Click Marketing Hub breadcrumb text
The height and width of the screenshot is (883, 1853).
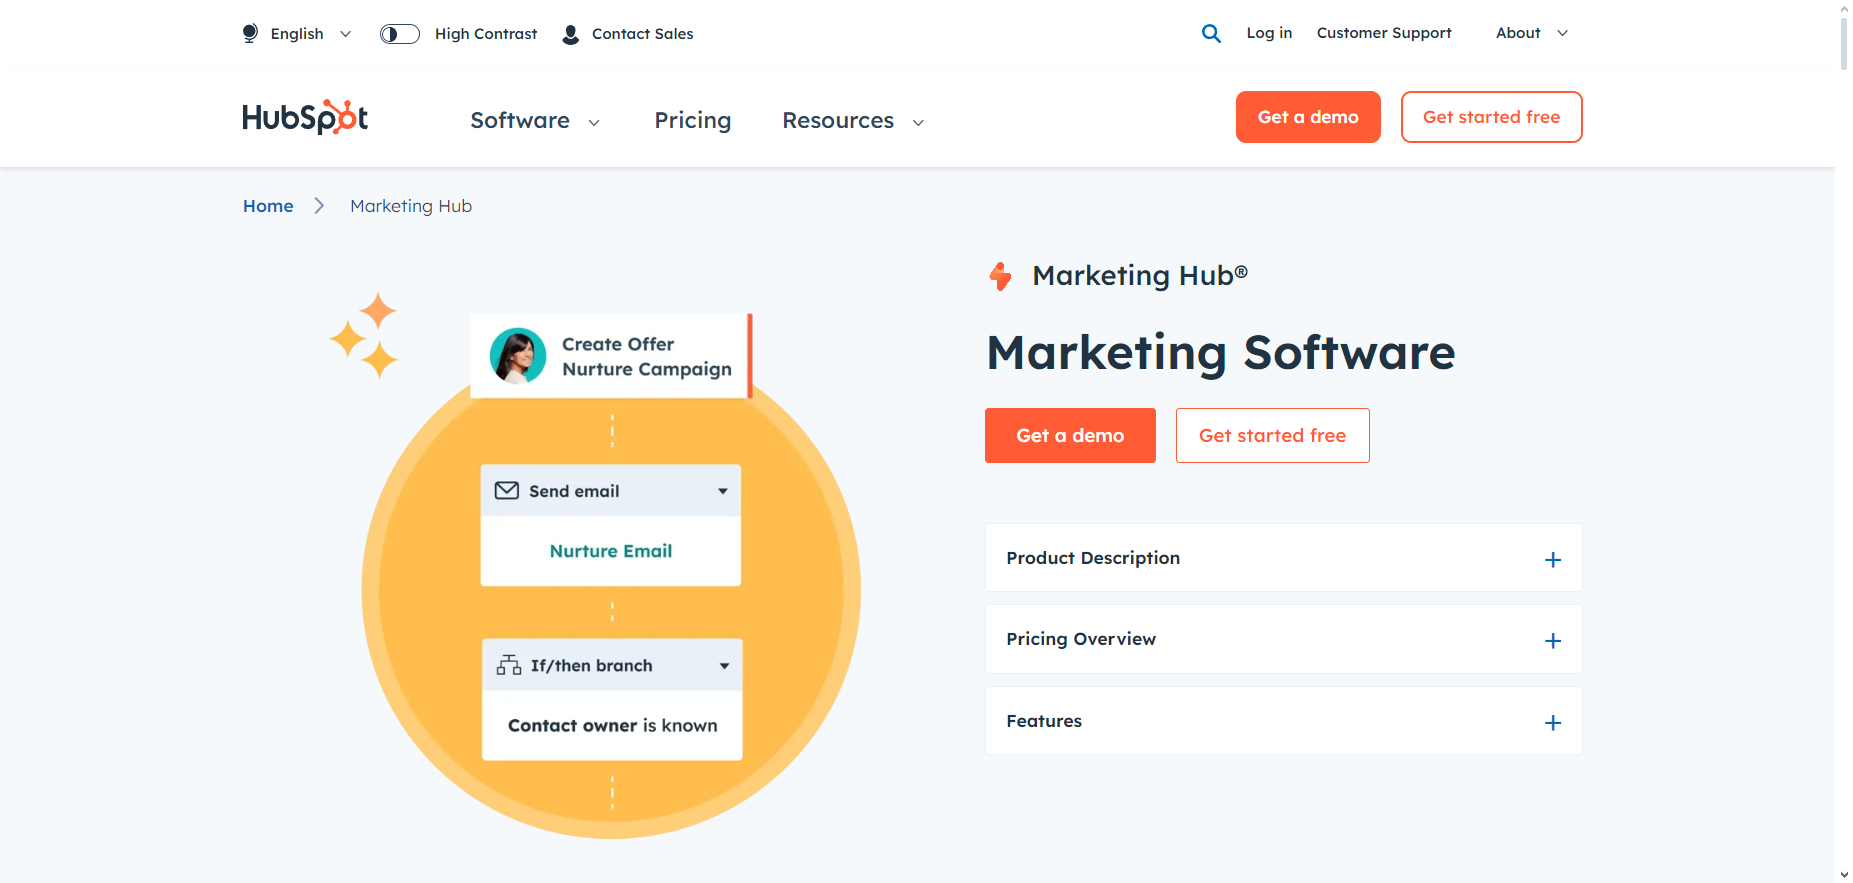pos(411,206)
